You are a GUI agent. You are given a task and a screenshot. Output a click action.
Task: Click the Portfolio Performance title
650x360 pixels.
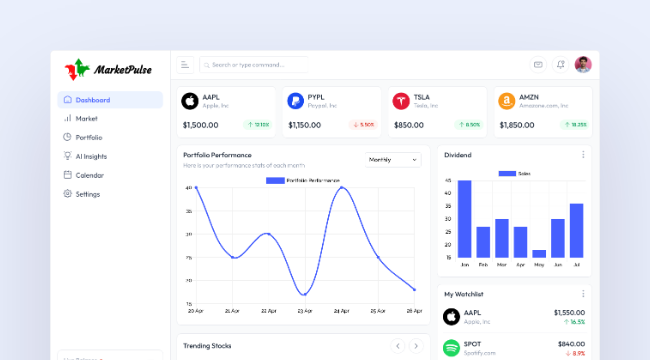tap(217, 155)
